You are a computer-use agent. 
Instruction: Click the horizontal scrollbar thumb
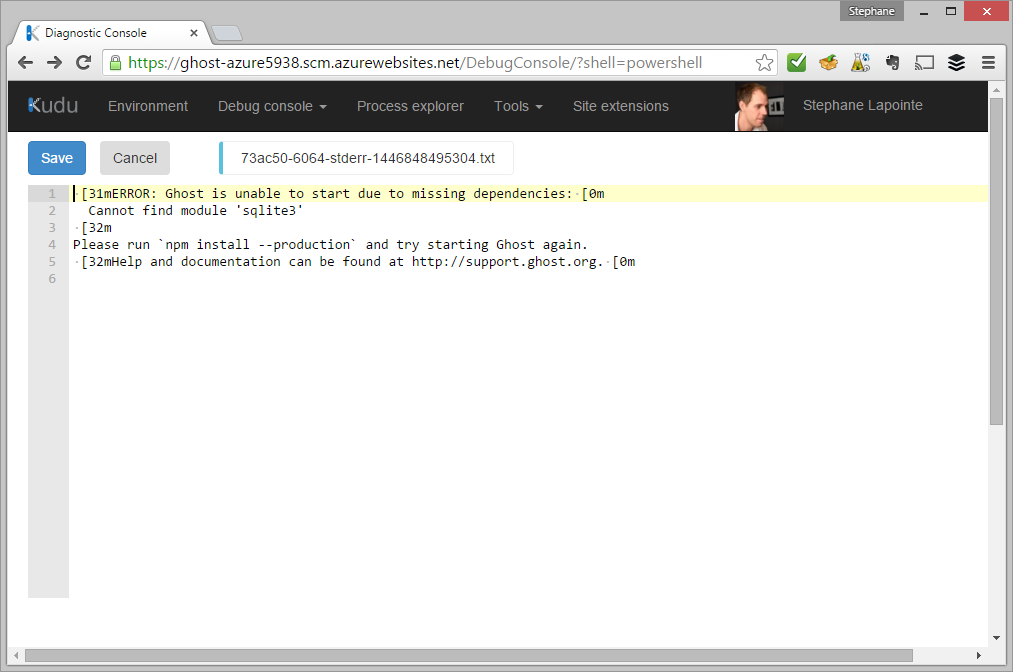click(x=469, y=655)
